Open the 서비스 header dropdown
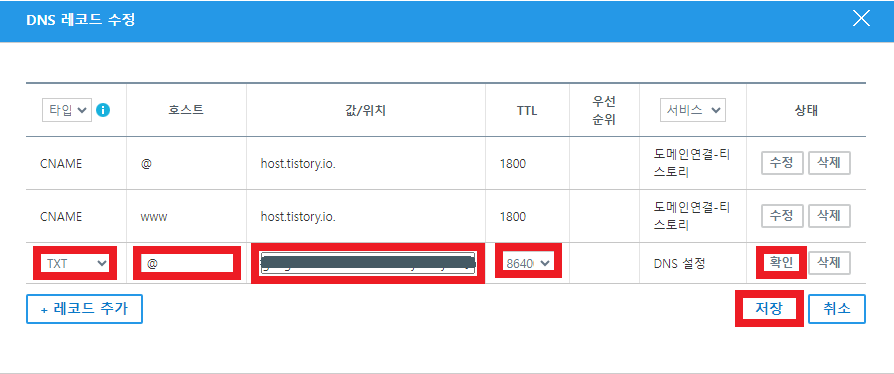The width and height of the screenshot is (894, 374). (x=693, y=110)
